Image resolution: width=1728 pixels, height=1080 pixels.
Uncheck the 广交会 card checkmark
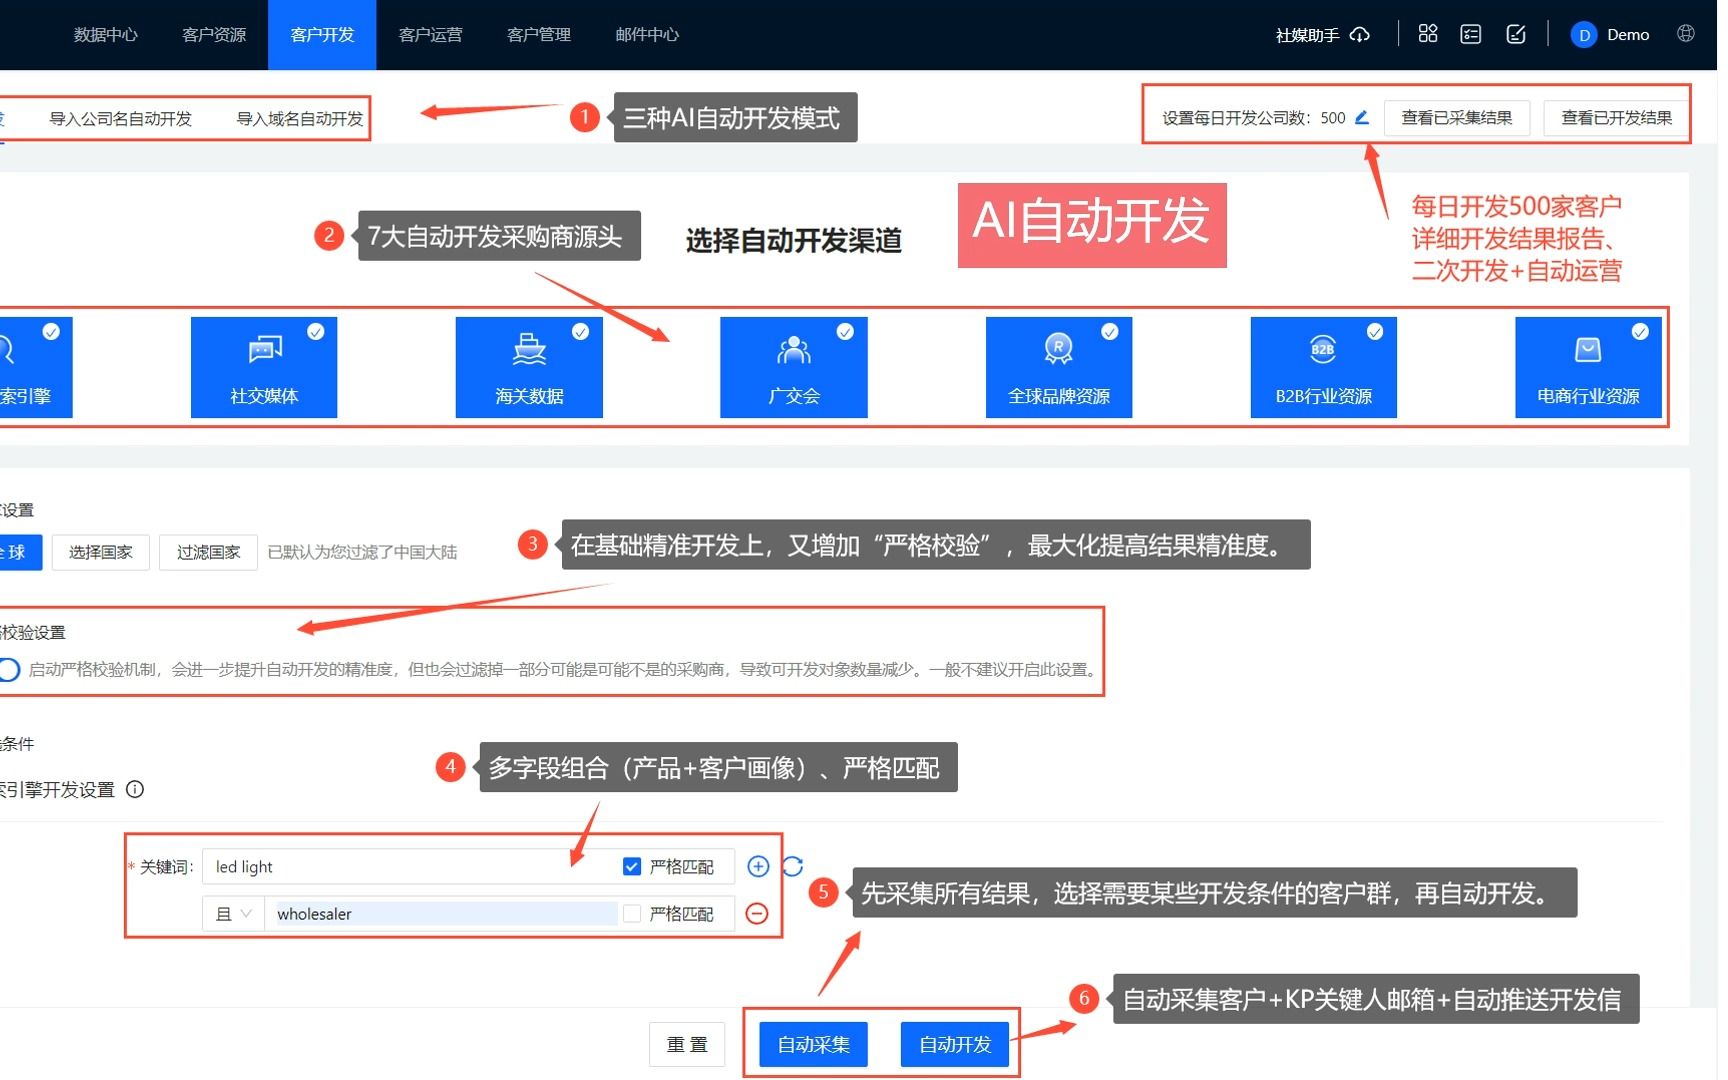(846, 332)
